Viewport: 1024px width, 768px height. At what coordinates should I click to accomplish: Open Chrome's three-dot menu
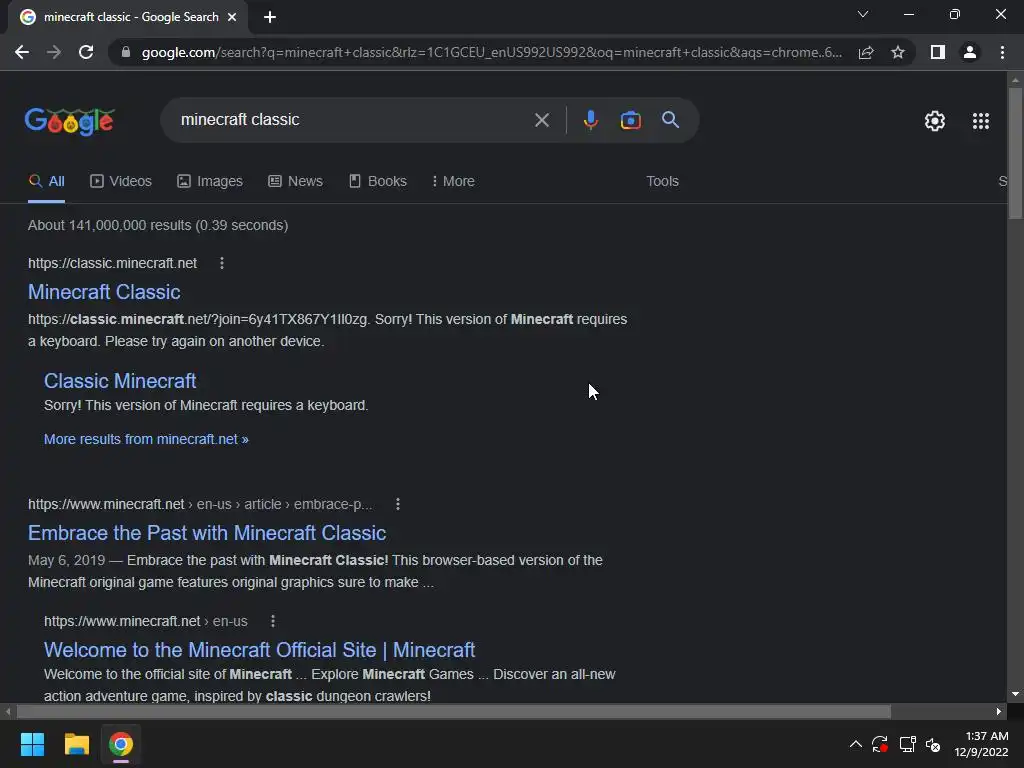coord(1002,52)
